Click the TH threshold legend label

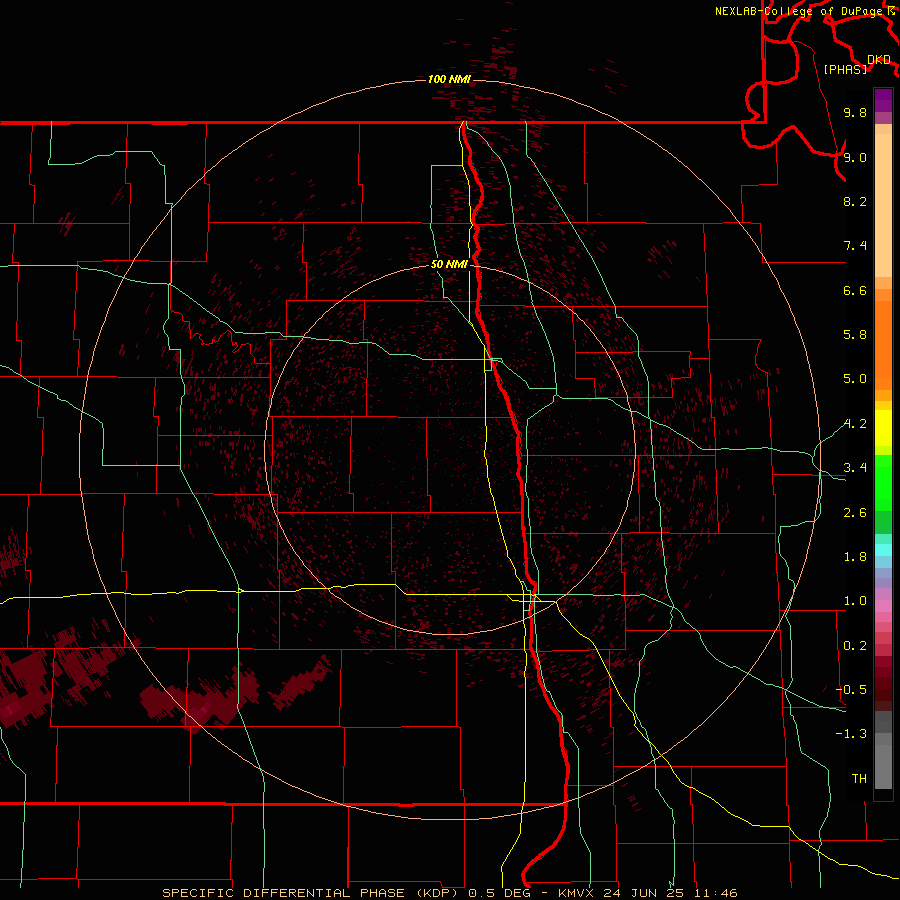pyautogui.click(x=859, y=779)
